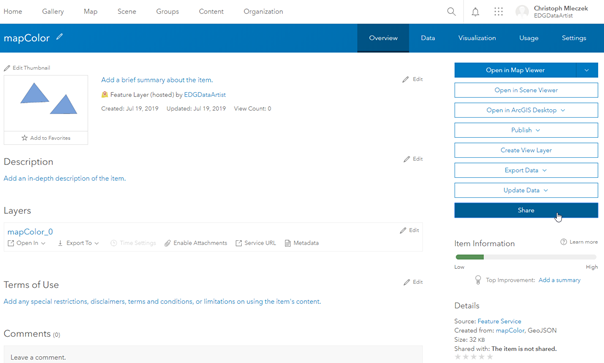The width and height of the screenshot is (604, 363).
Task: Open the mapColor created-from link
Action: (x=510, y=330)
